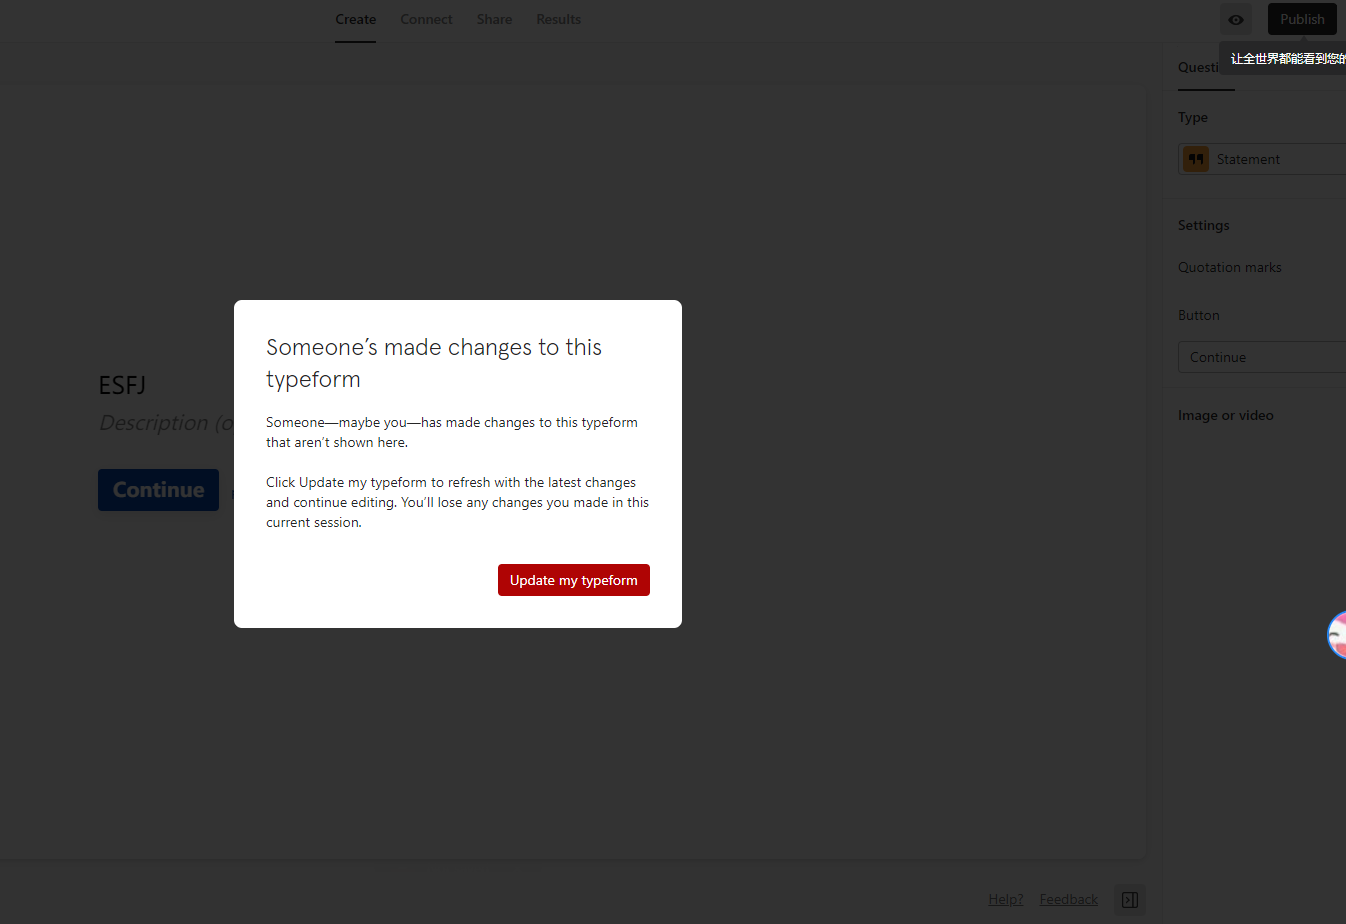Click the Settings heading in sidebar

[1203, 225]
